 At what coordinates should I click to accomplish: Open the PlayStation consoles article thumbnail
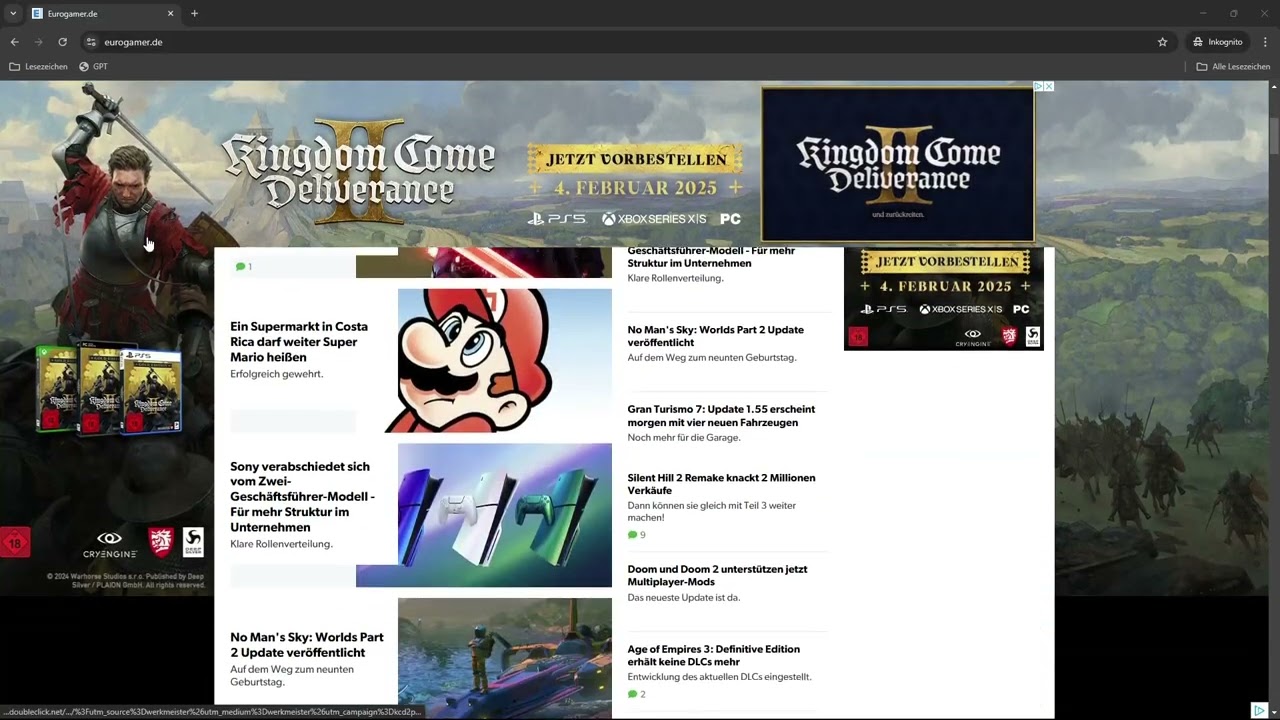pyautogui.click(x=505, y=515)
